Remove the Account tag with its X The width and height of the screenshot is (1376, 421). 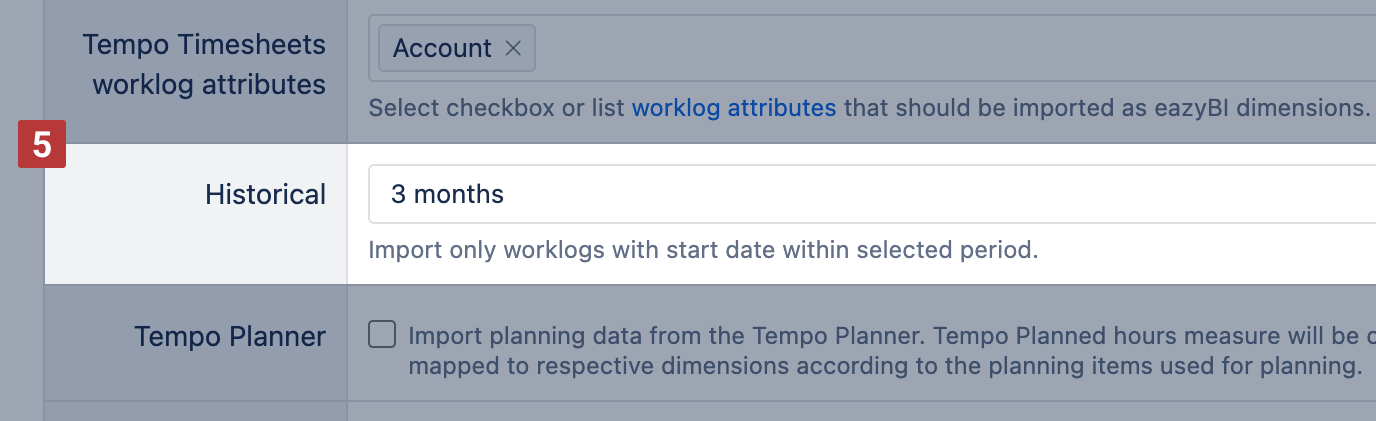click(513, 48)
